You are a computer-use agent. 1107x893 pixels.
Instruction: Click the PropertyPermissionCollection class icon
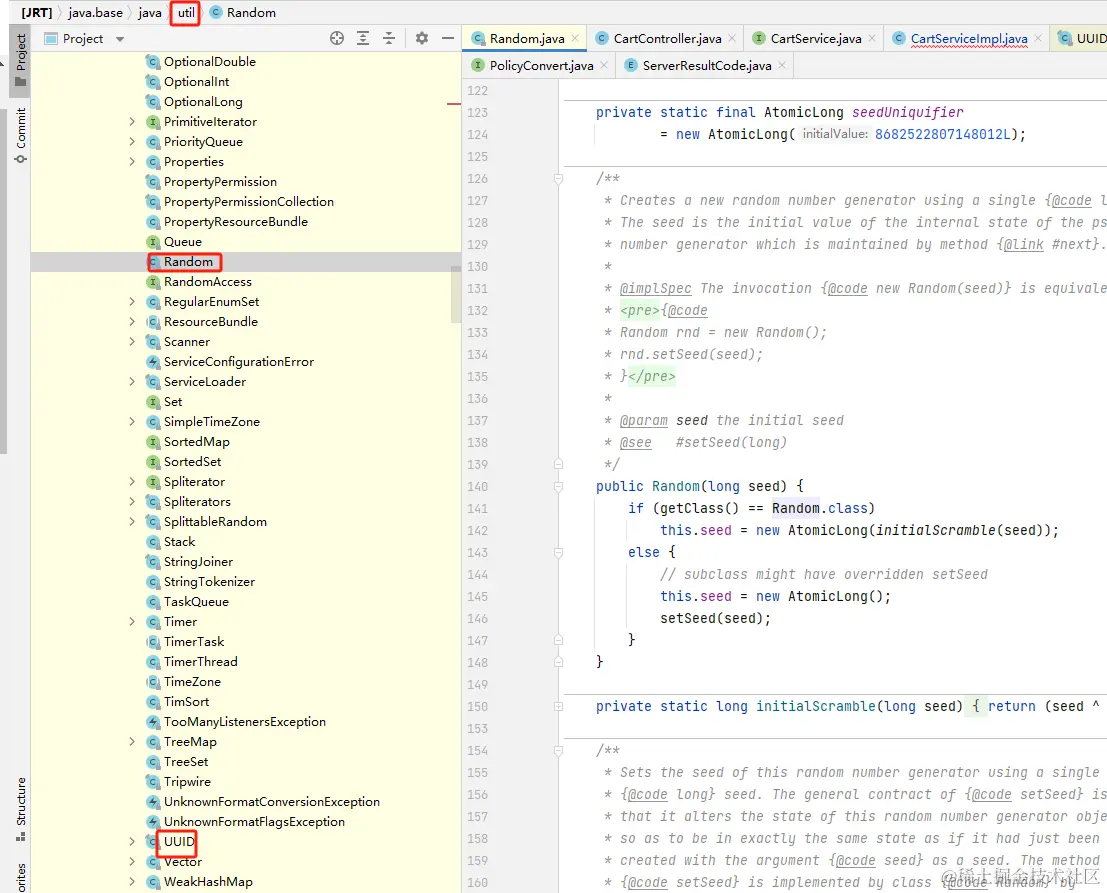point(152,202)
